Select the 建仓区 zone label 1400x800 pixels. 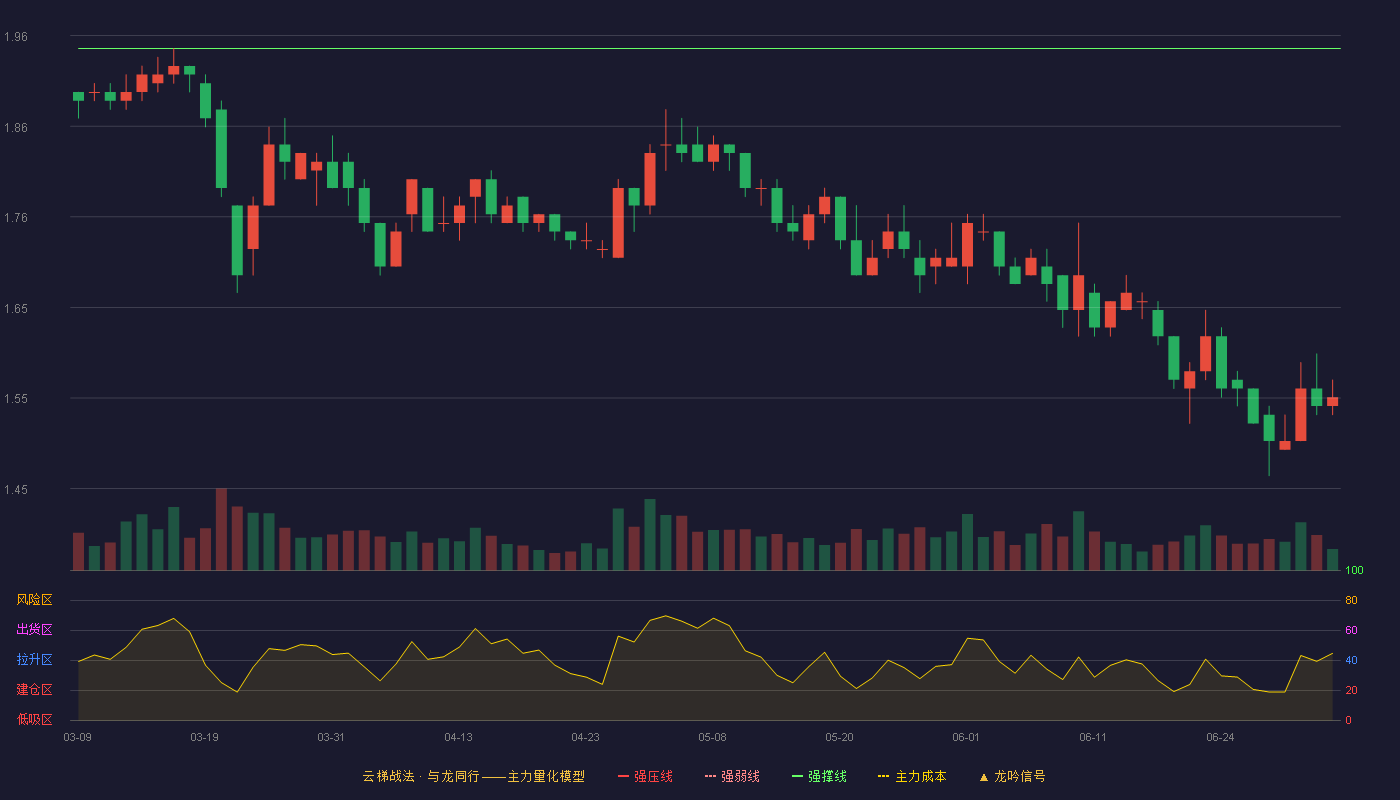coord(34,690)
